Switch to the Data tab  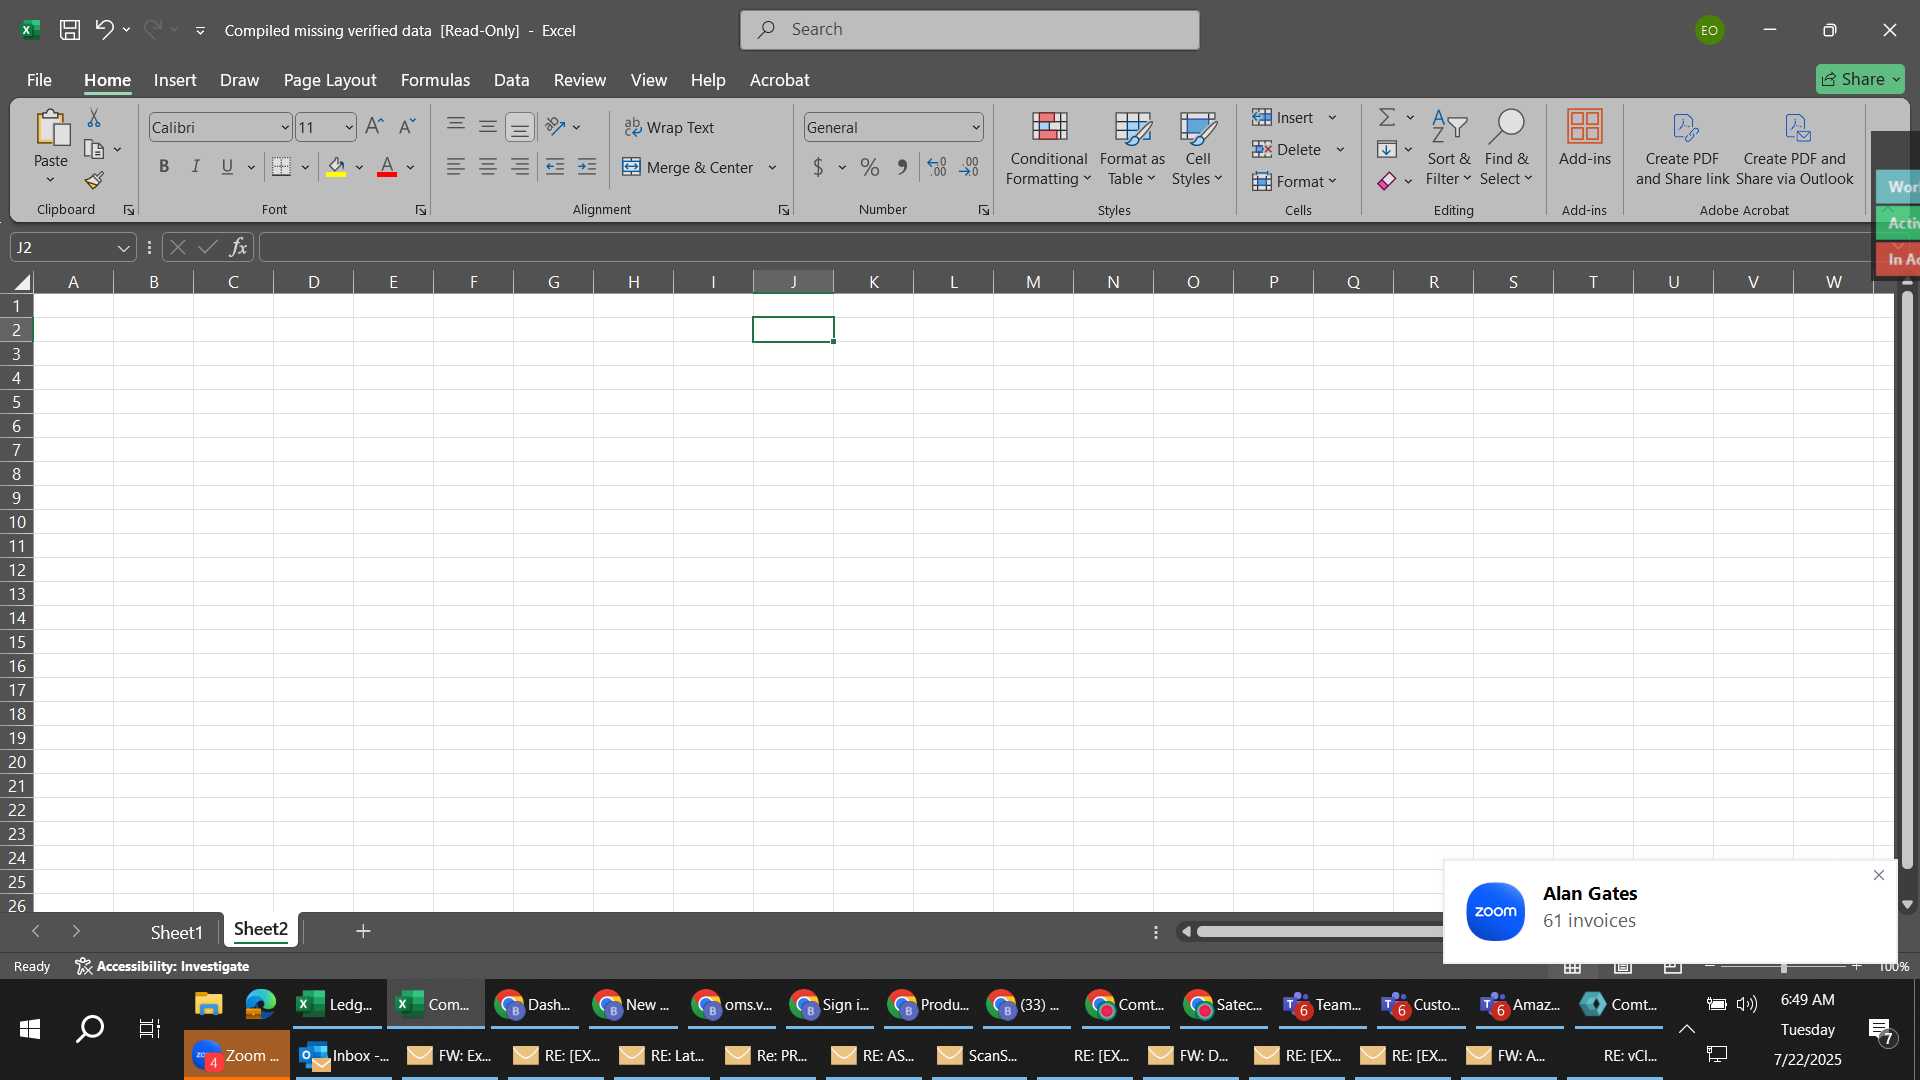point(511,80)
